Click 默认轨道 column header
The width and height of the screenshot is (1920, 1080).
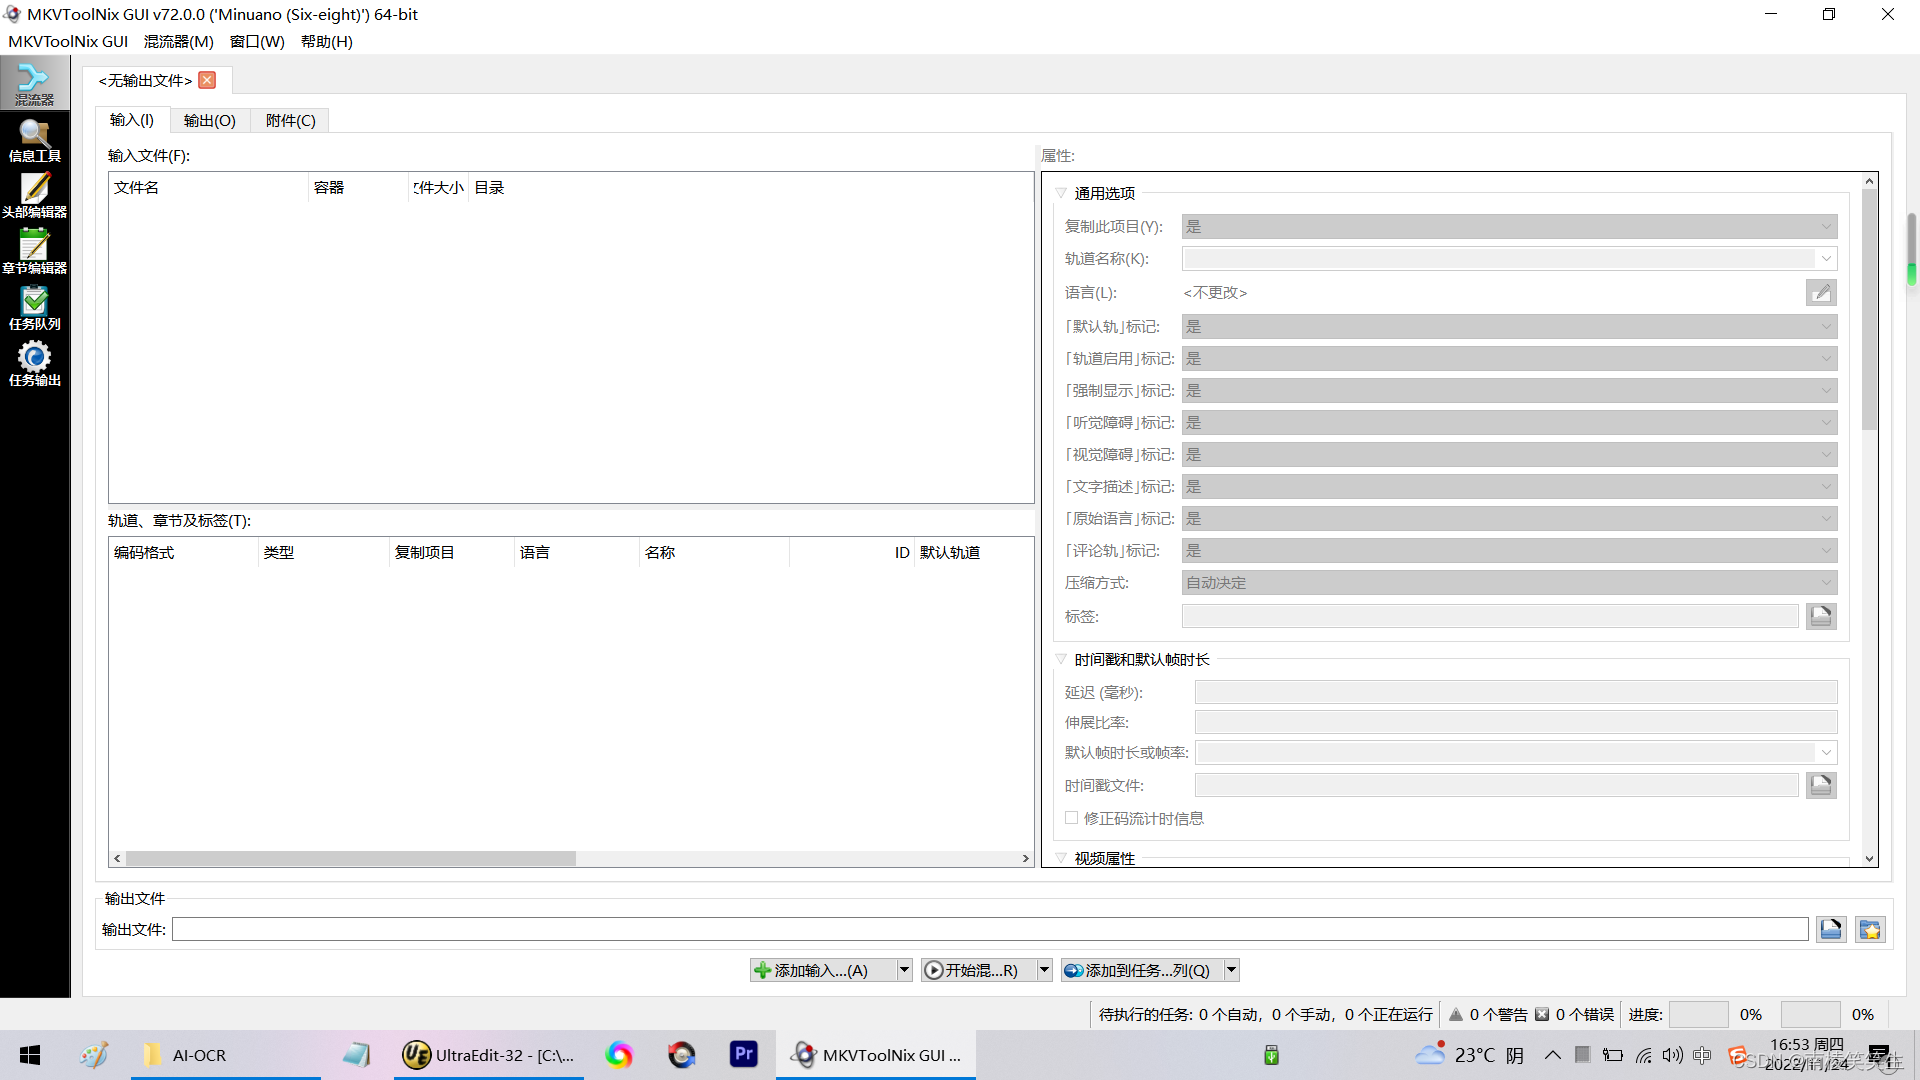tap(973, 552)
